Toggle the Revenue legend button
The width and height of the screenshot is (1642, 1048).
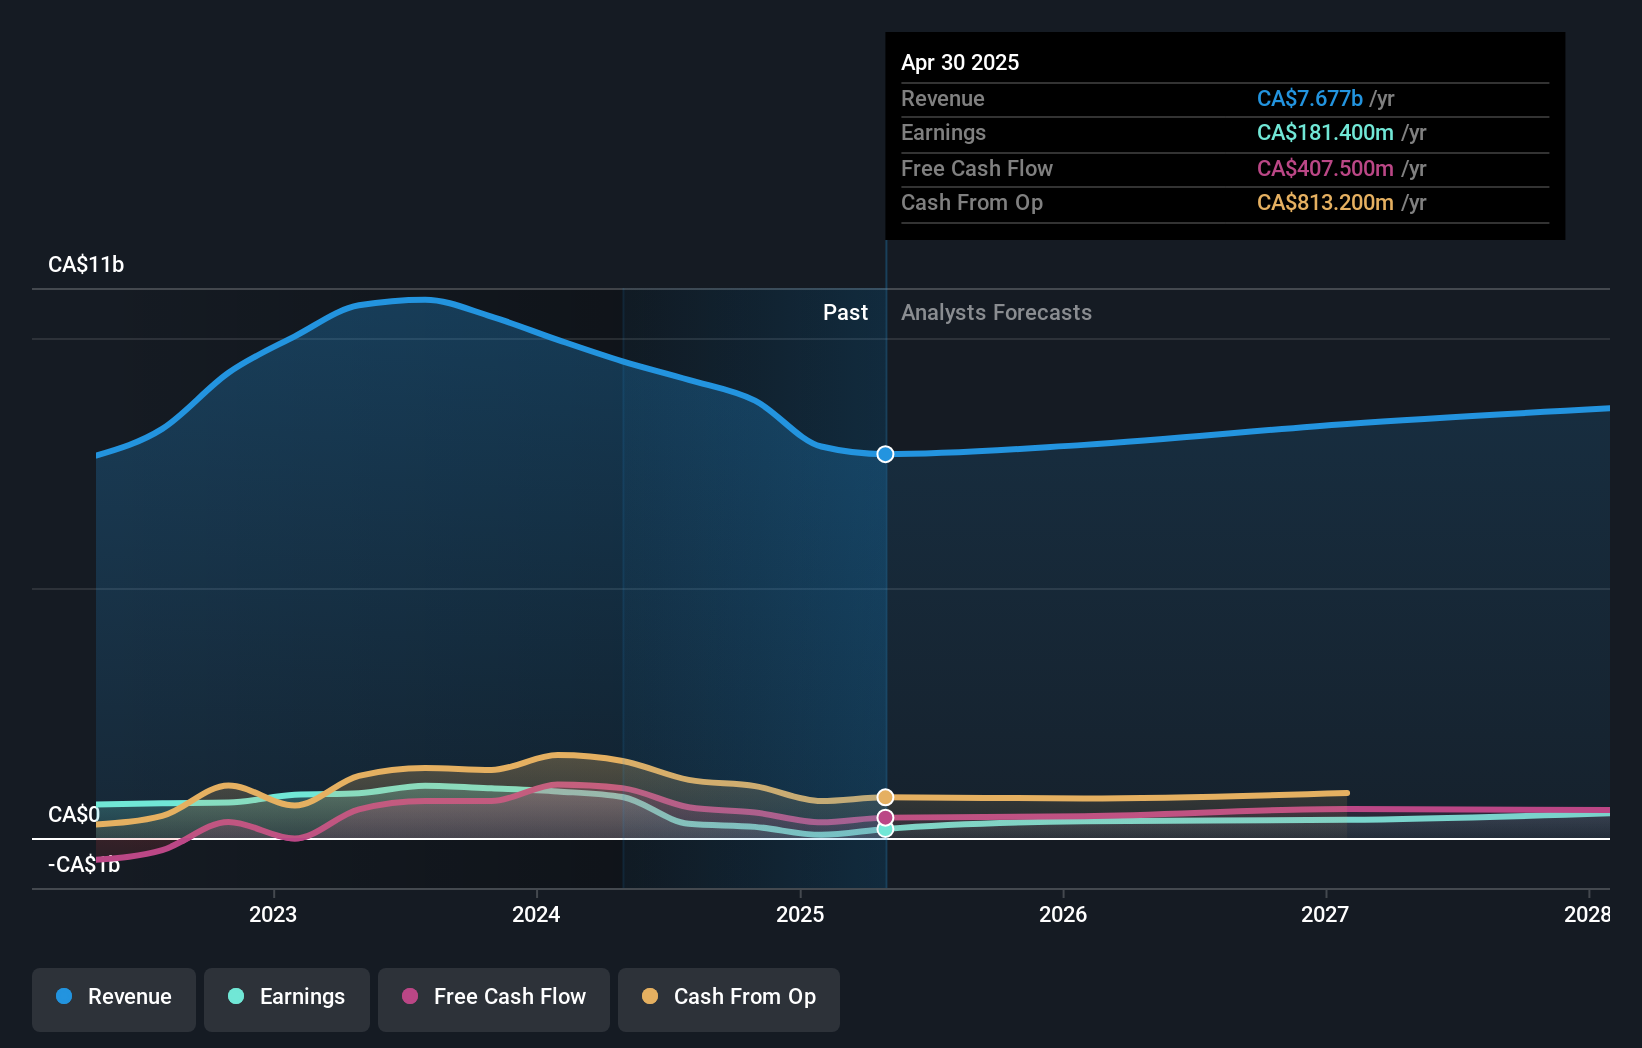[x=114, y=999]
